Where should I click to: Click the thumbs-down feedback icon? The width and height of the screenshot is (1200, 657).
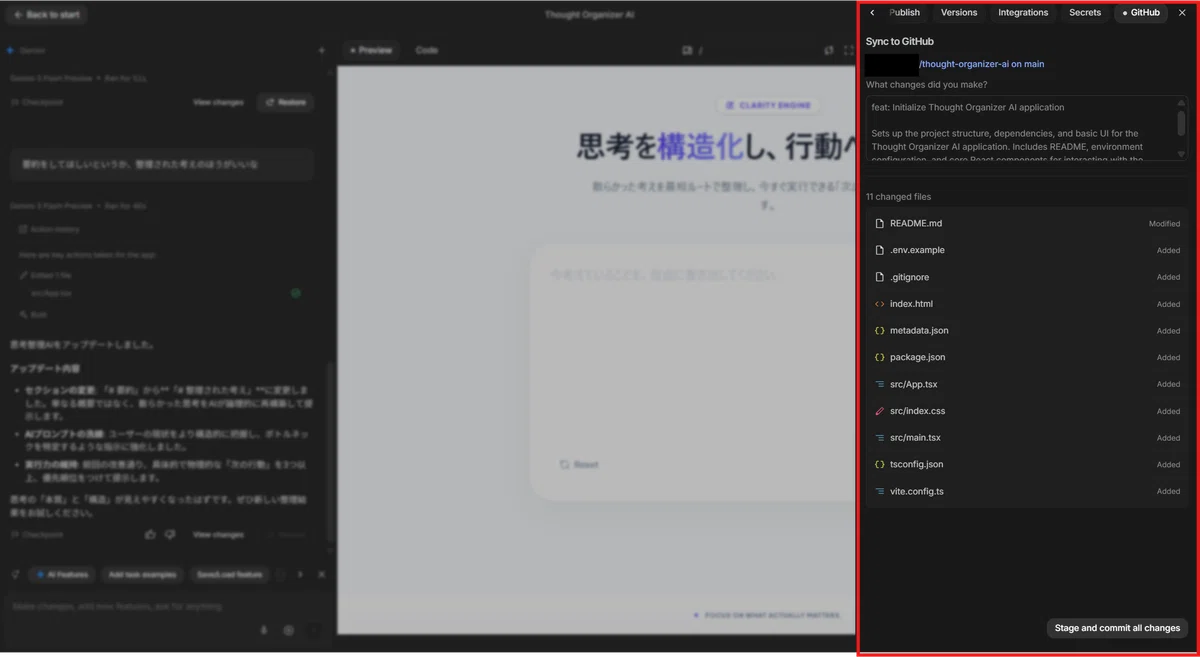tap(169, 535)
